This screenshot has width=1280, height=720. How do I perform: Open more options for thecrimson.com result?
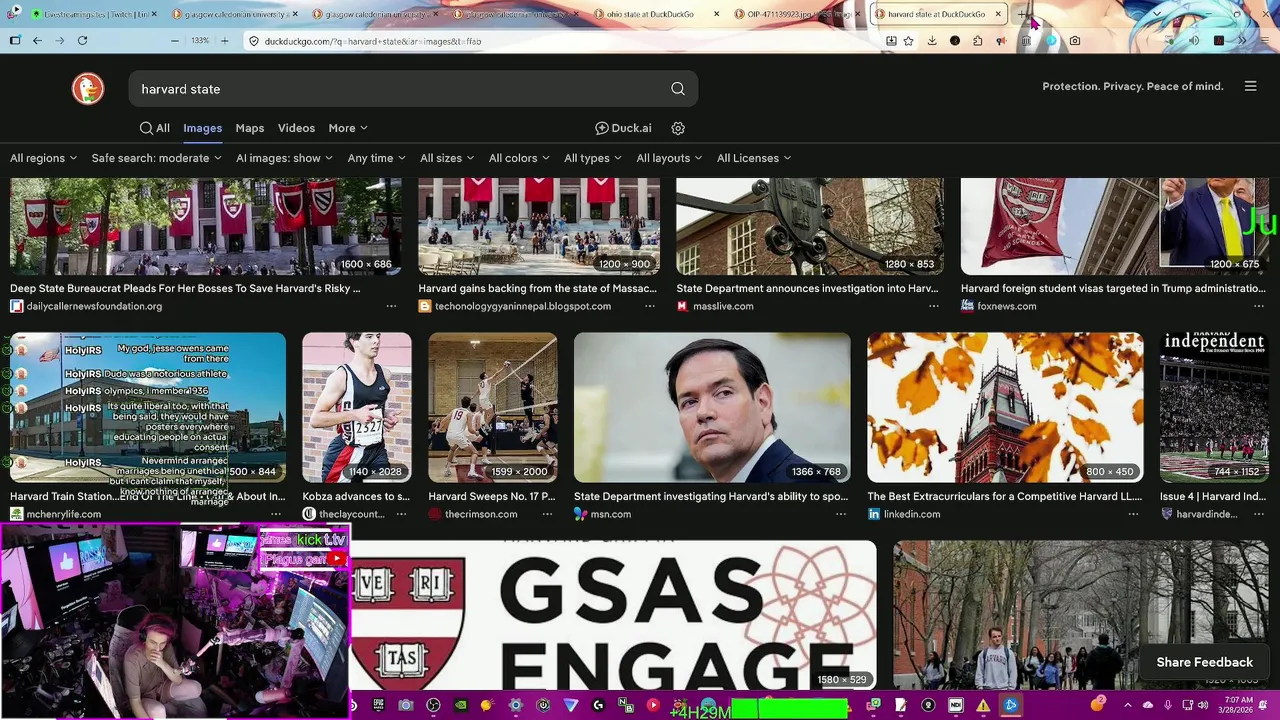pos(547,514)
